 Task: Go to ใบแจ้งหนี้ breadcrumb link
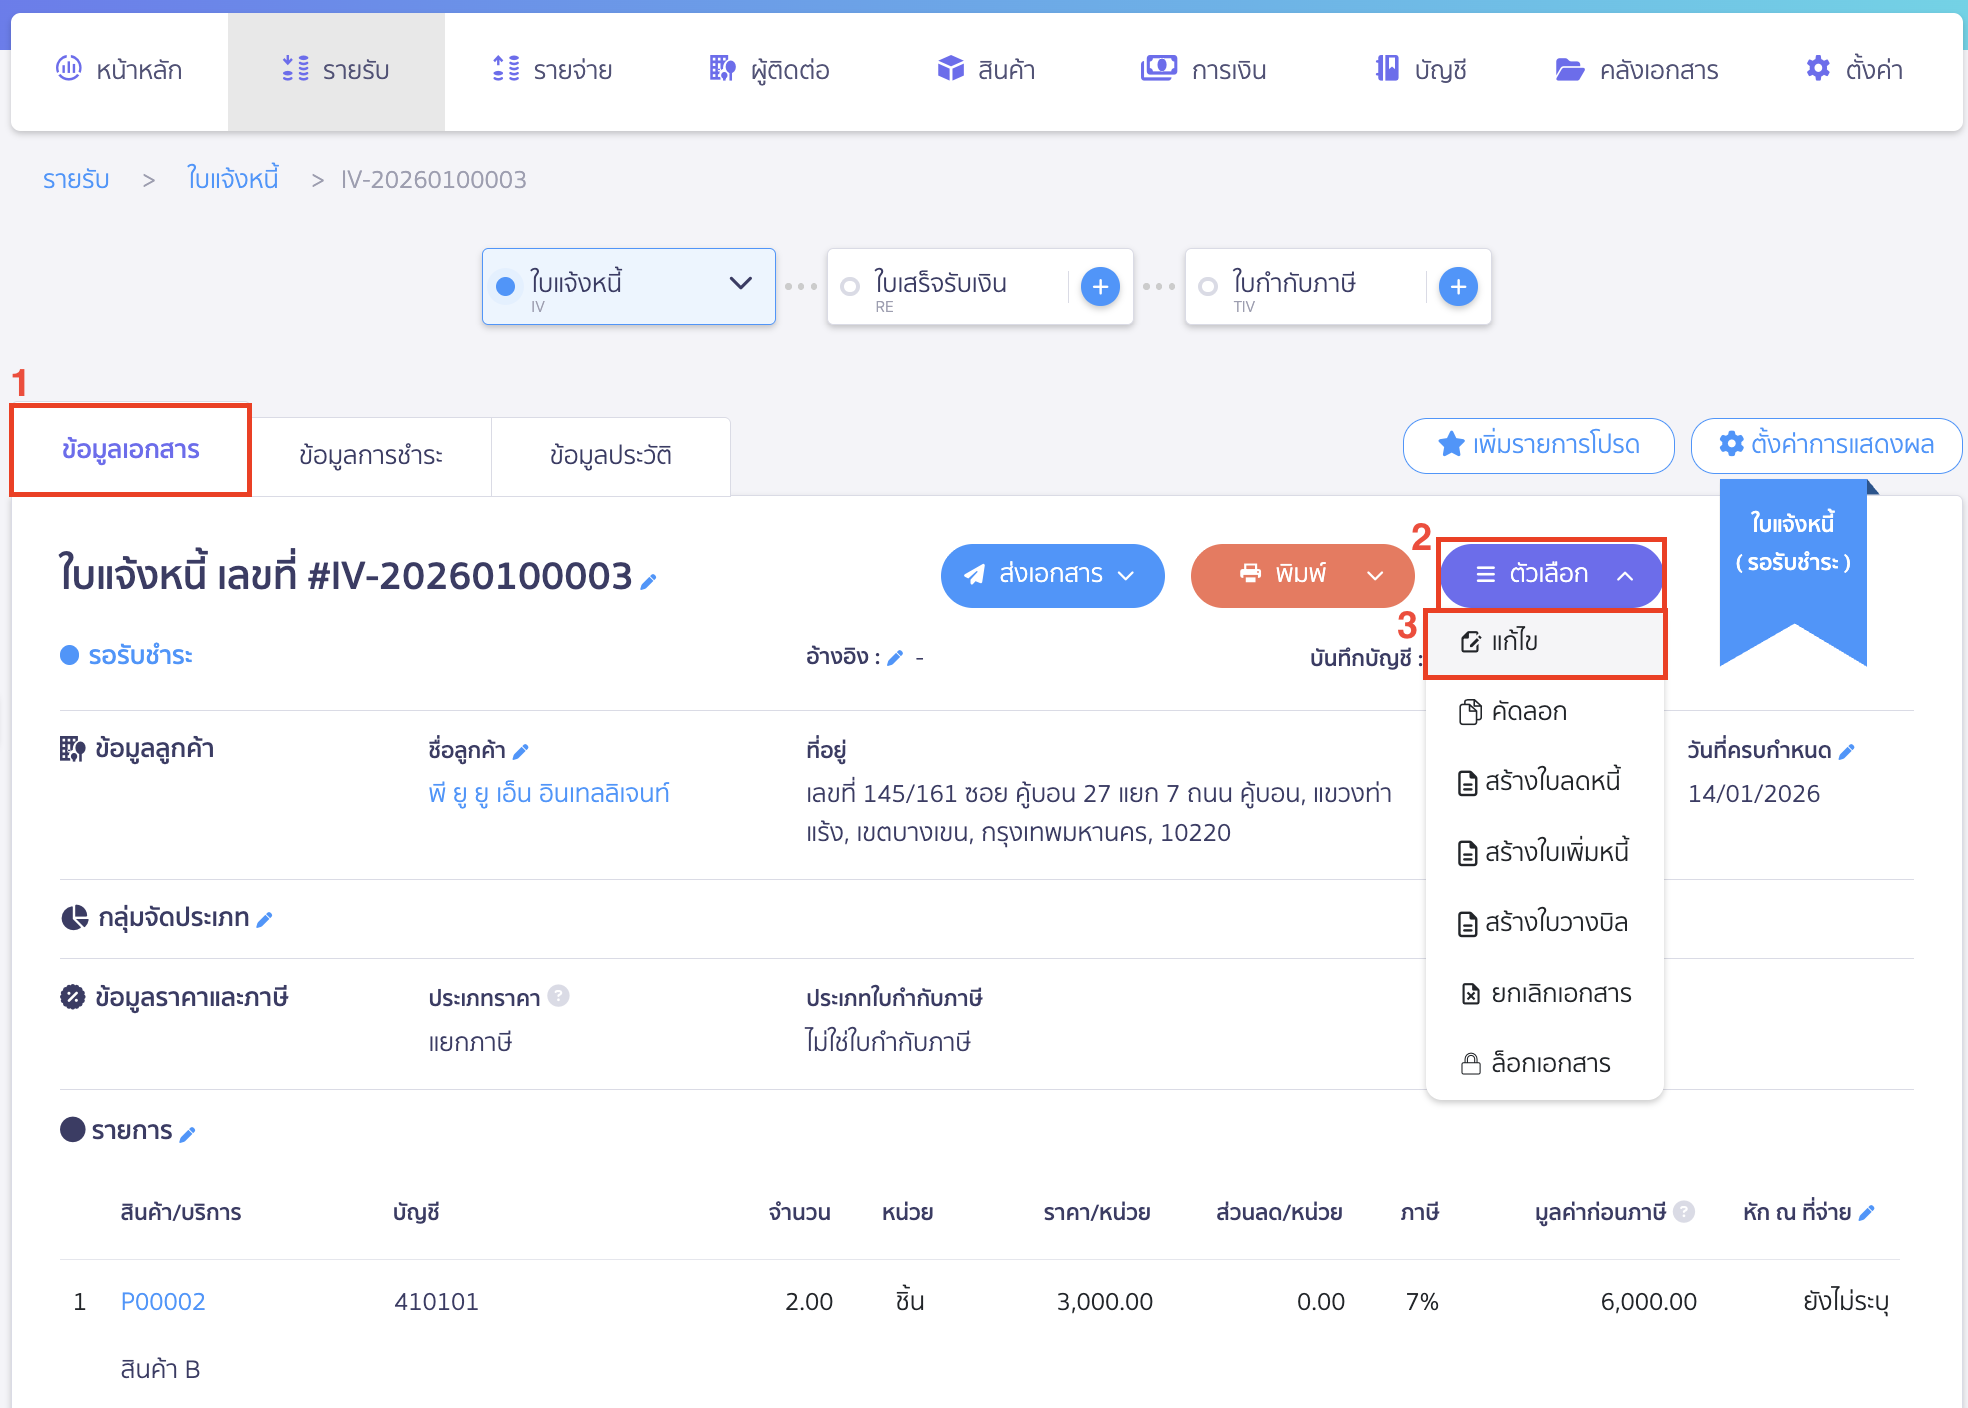(232, 179)
